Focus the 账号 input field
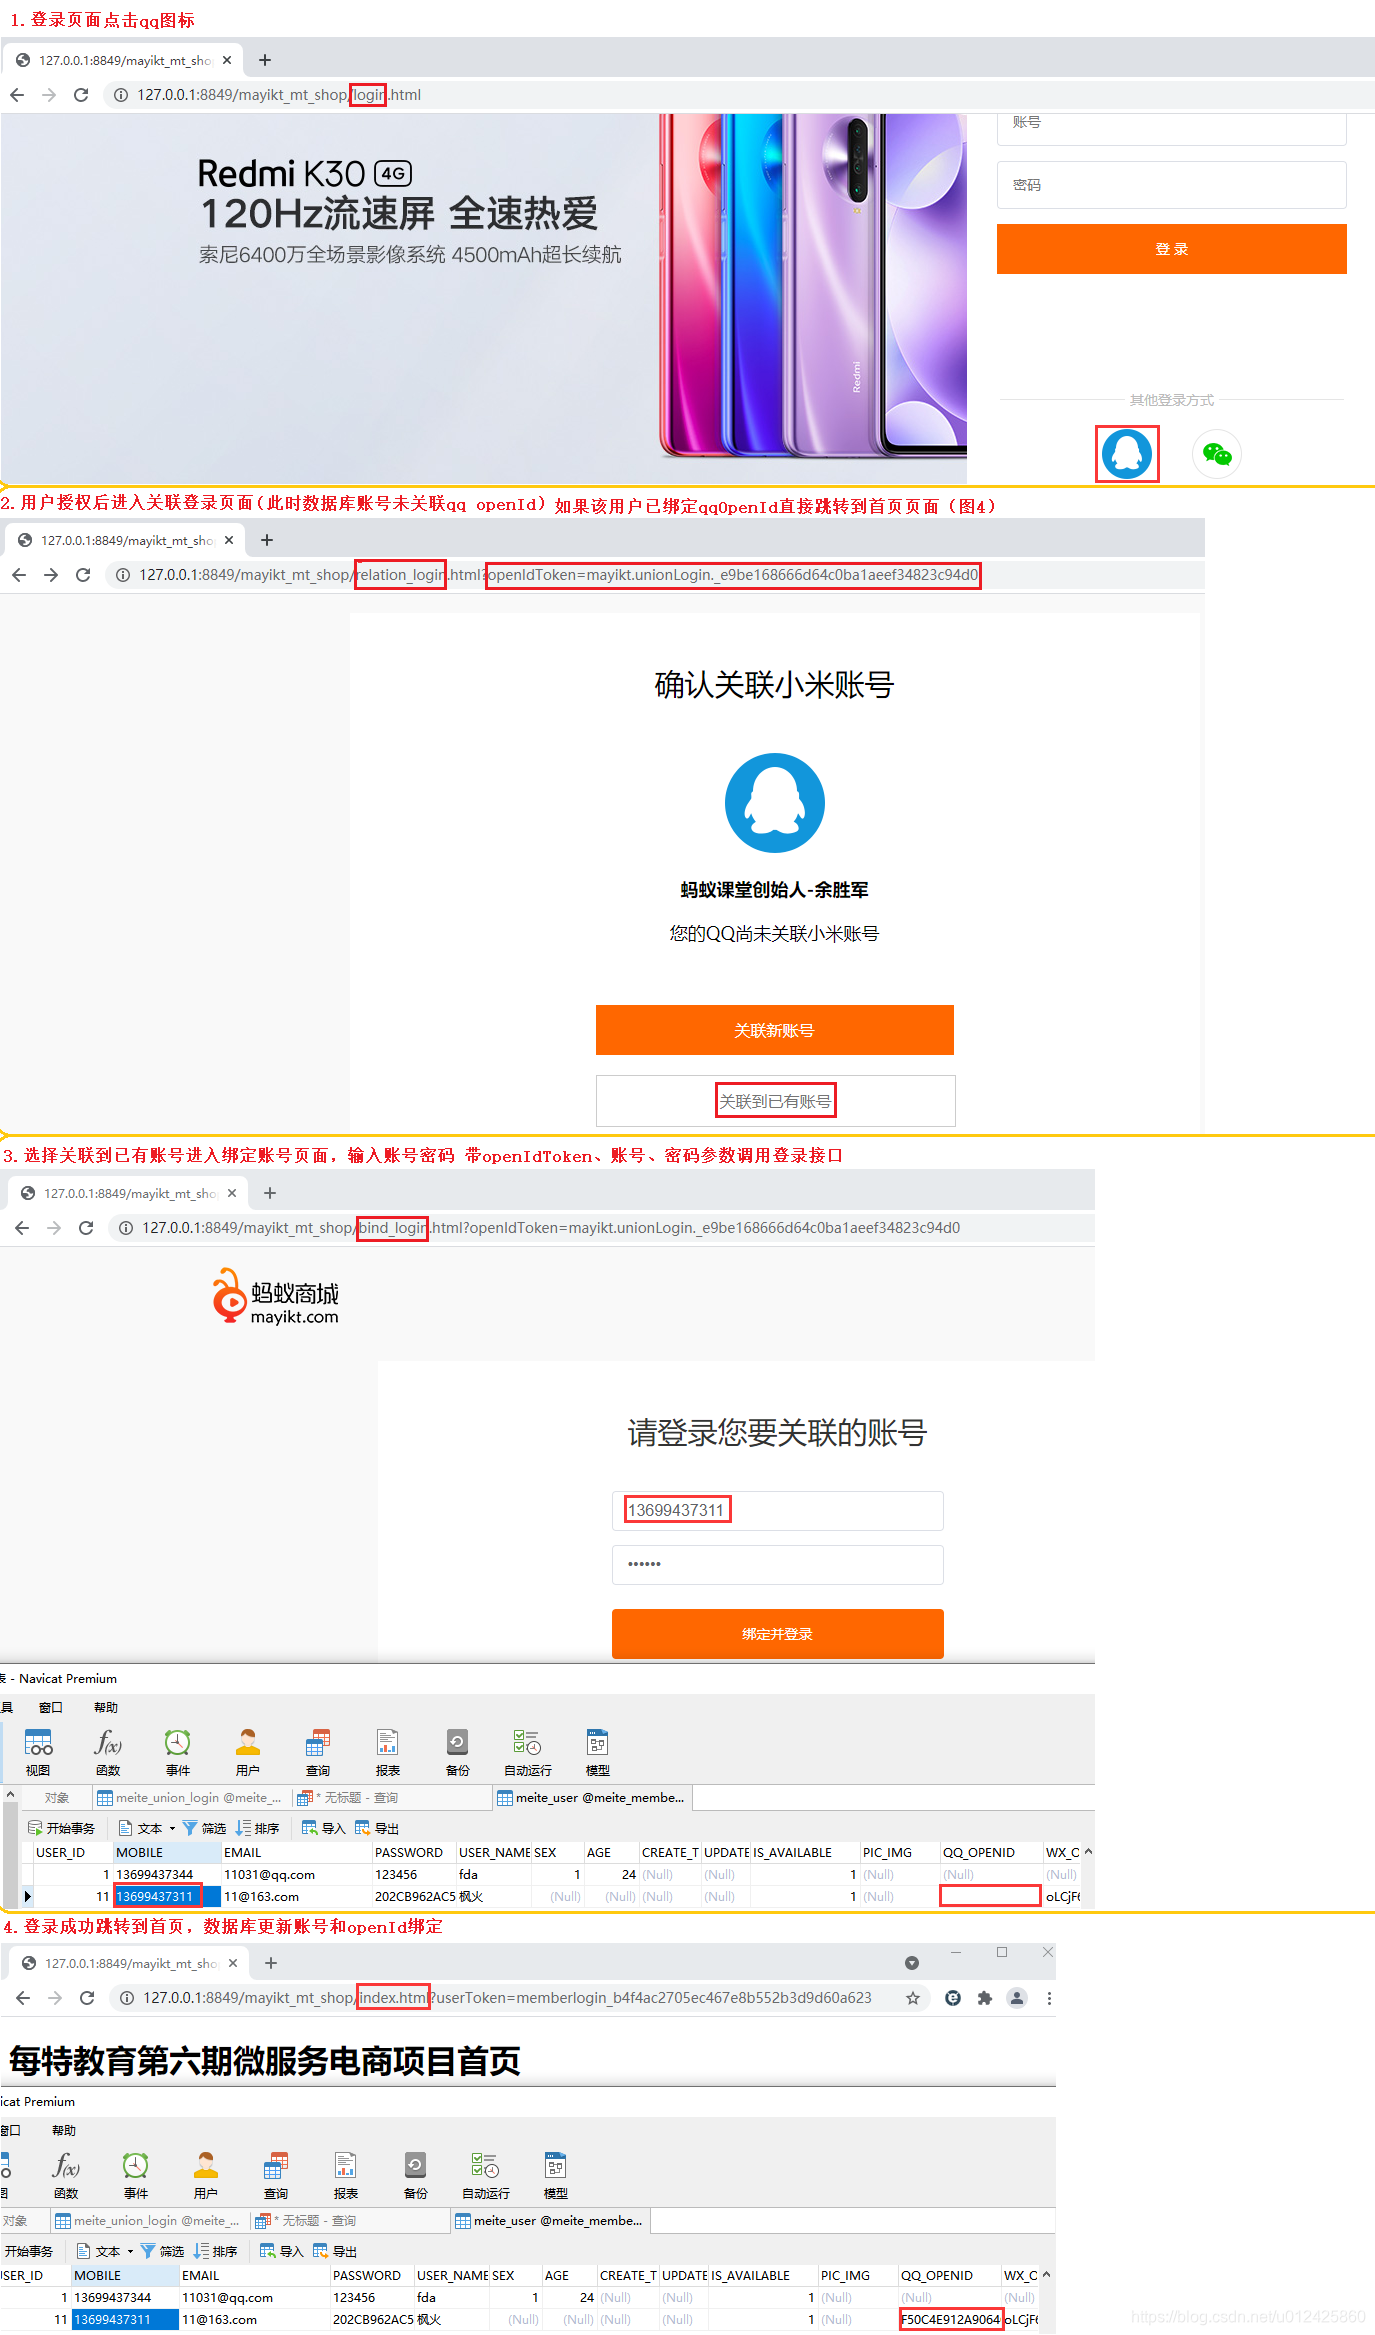The width and height of the screenshot is (1375, 2335). [1171, 124]
